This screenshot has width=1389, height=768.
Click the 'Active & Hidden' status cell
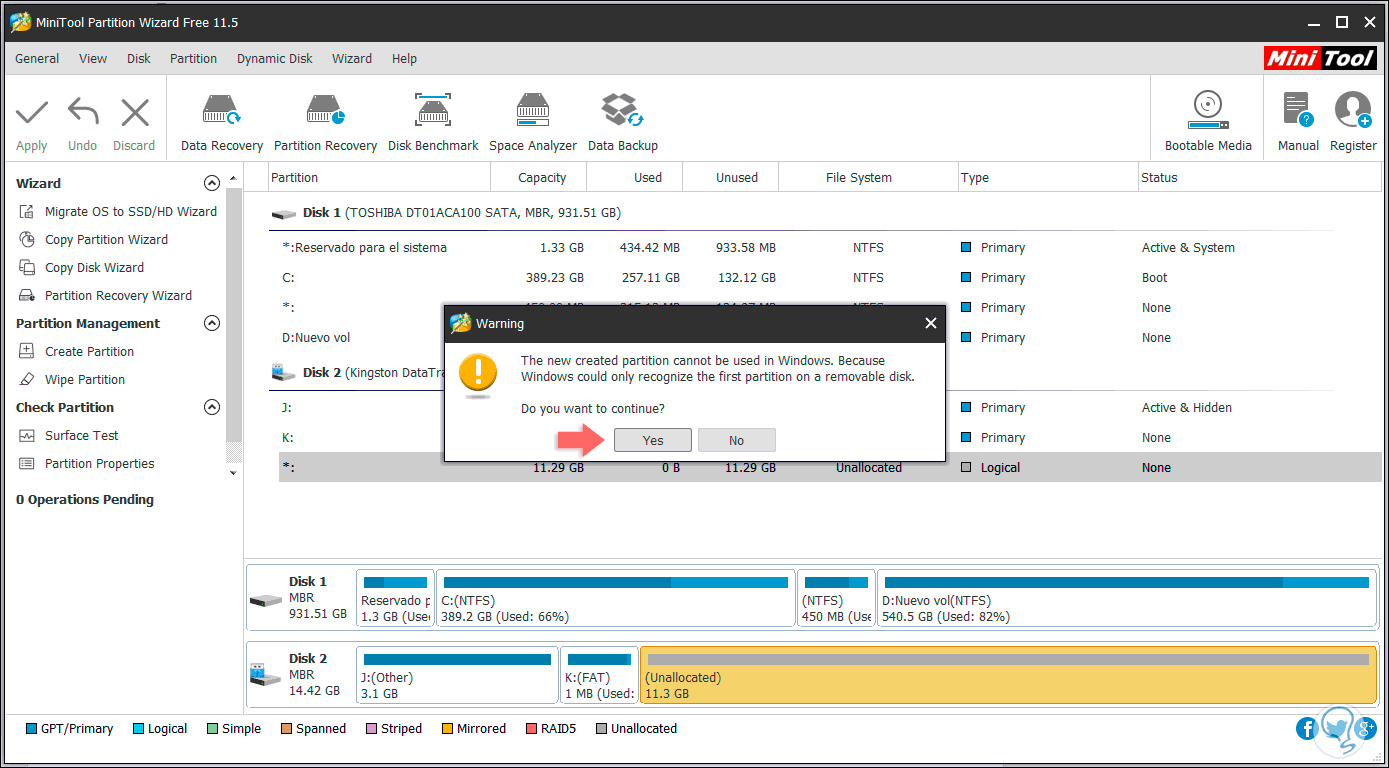click(x=1187, y=408)
